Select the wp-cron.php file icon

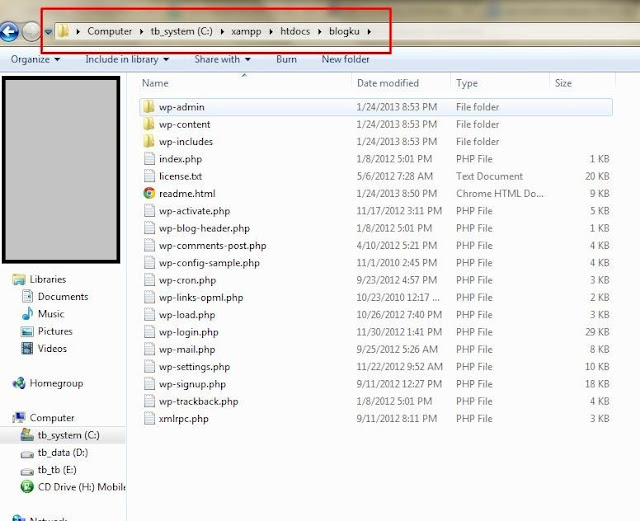tap(149, 280)
